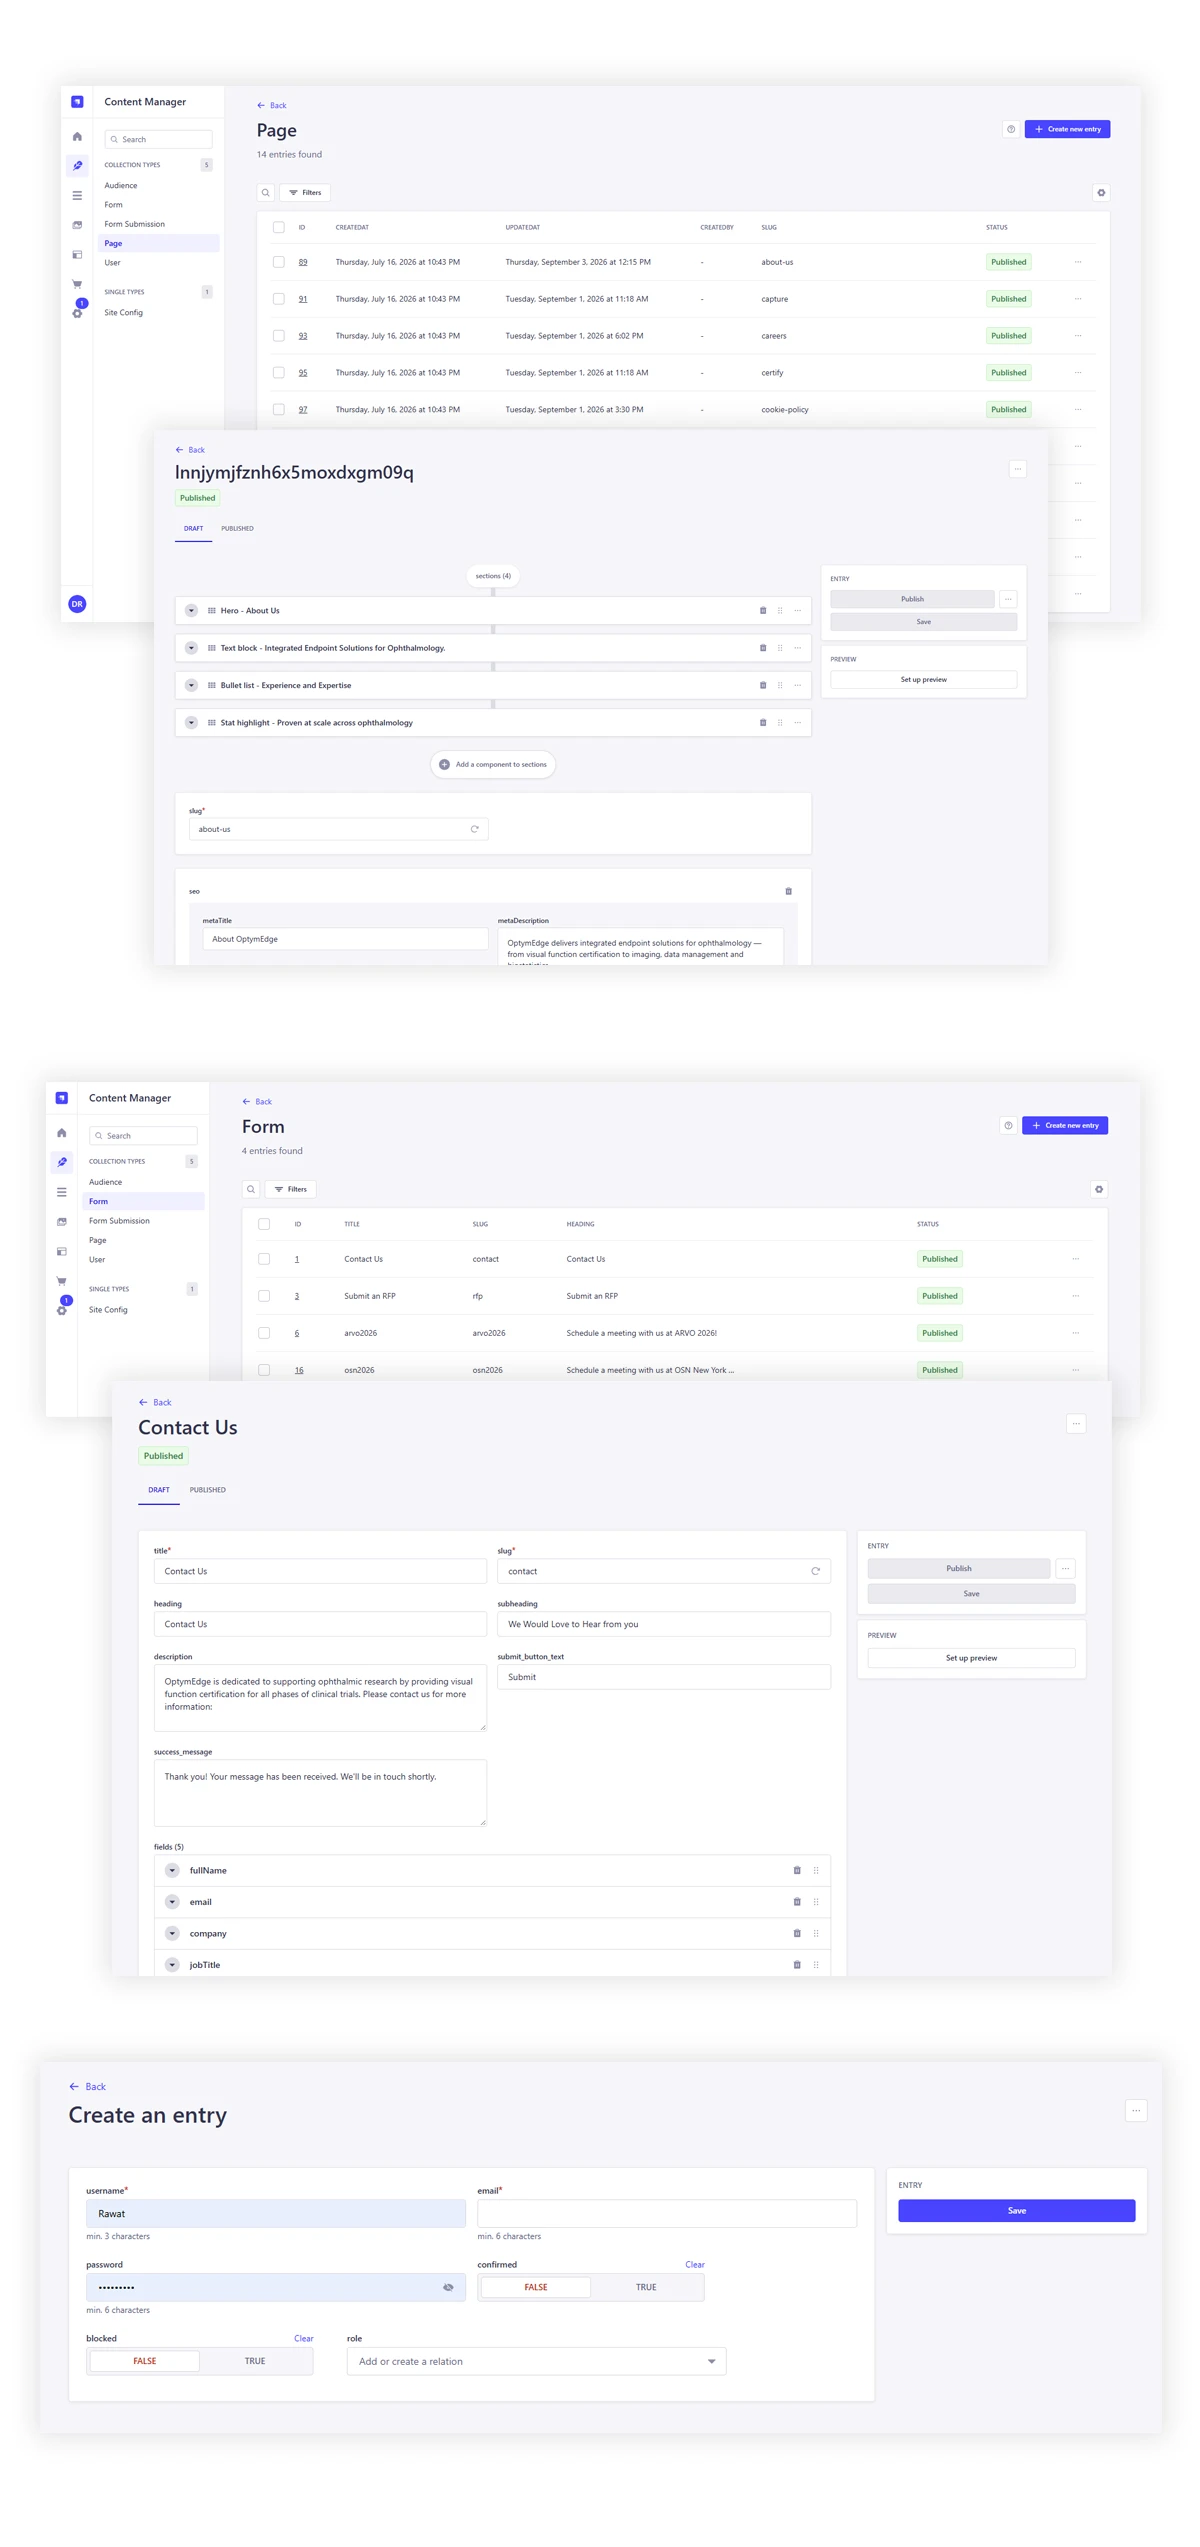Open User collection in Form window sidebar
1200x2547 pixels.
coord(97,1260)
